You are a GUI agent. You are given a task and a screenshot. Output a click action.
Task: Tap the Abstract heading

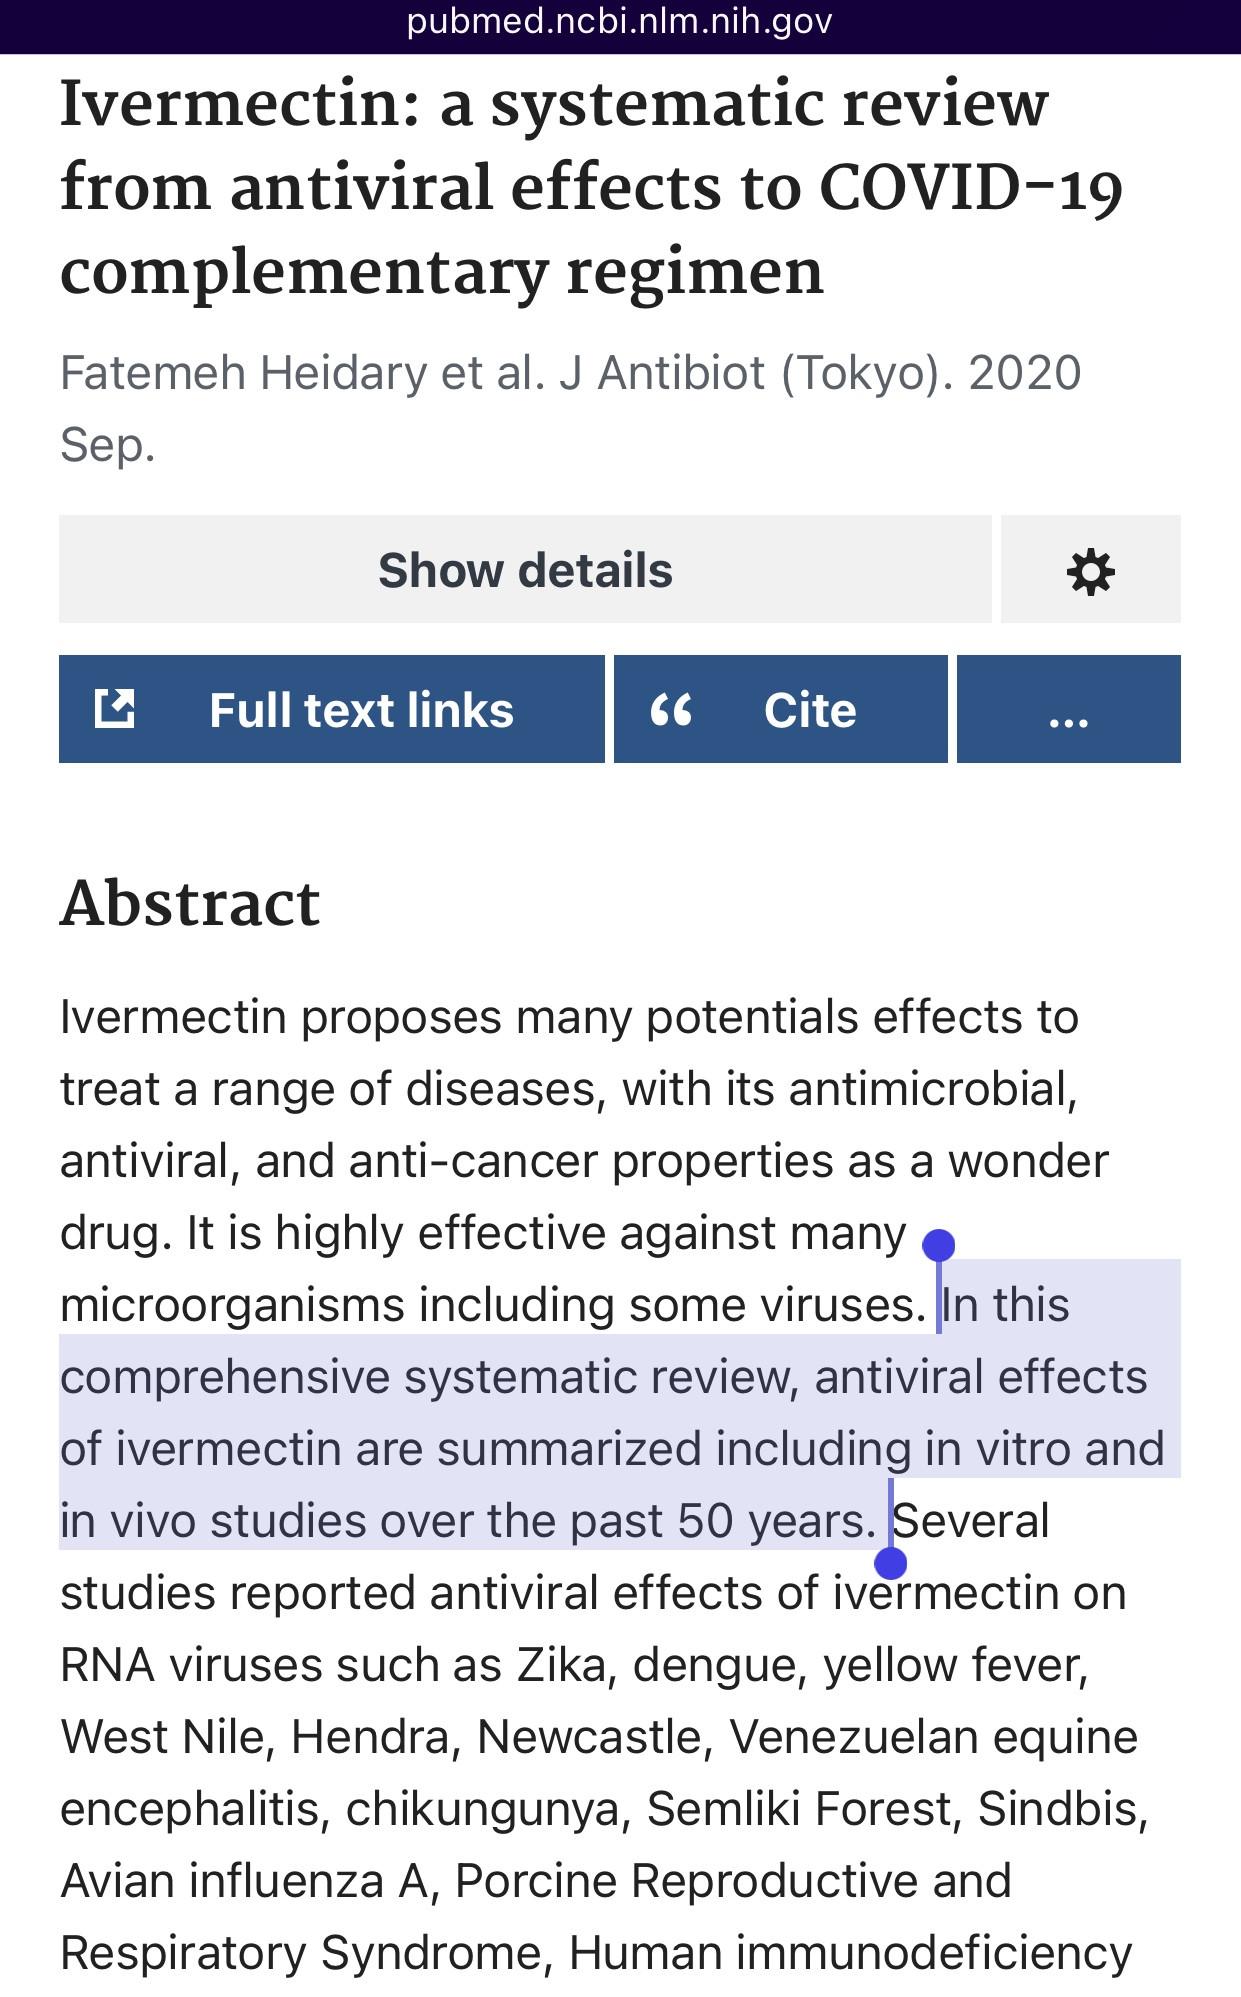pyautogui.click(x=190, y=903)
